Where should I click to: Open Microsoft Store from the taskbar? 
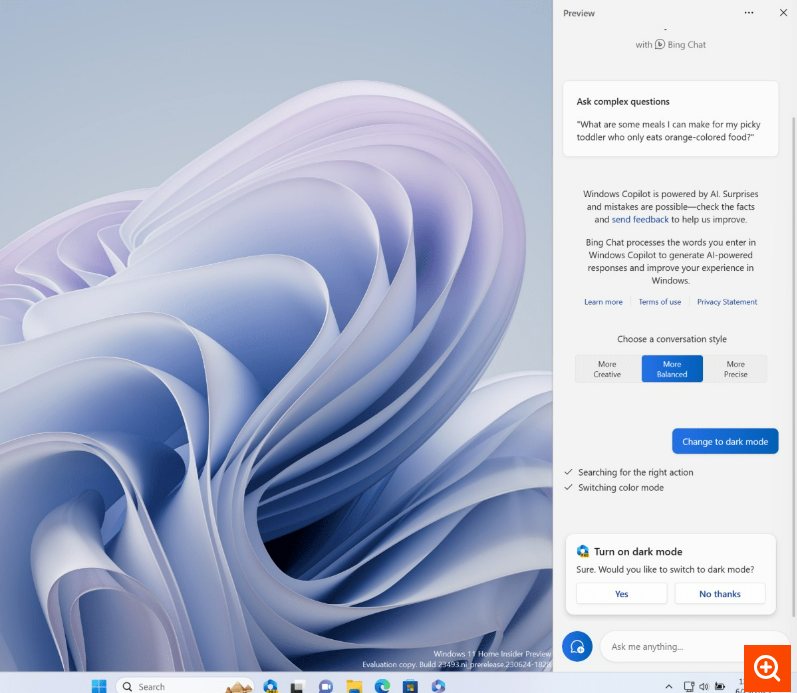click(x=410, y=686)
